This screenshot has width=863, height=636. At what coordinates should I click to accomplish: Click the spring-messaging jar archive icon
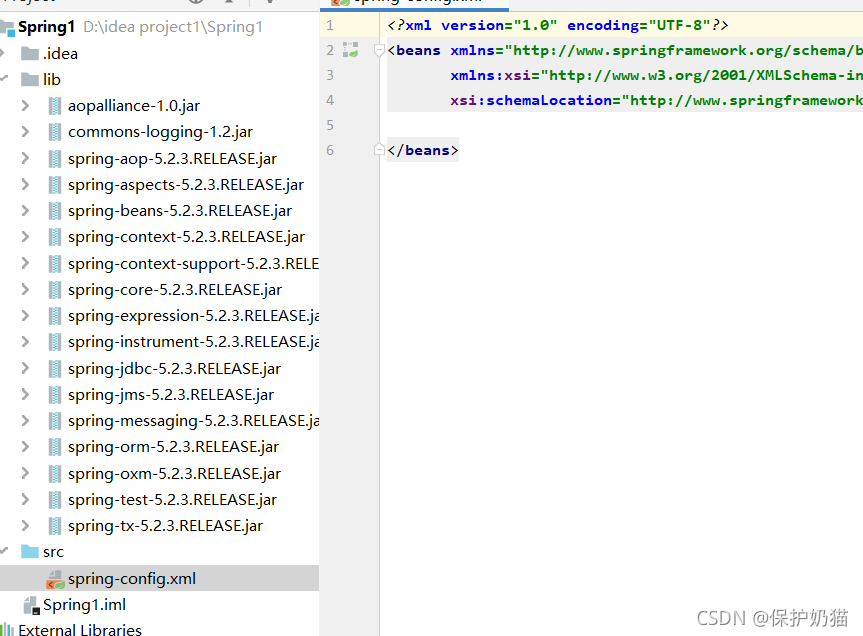[54, 421]
